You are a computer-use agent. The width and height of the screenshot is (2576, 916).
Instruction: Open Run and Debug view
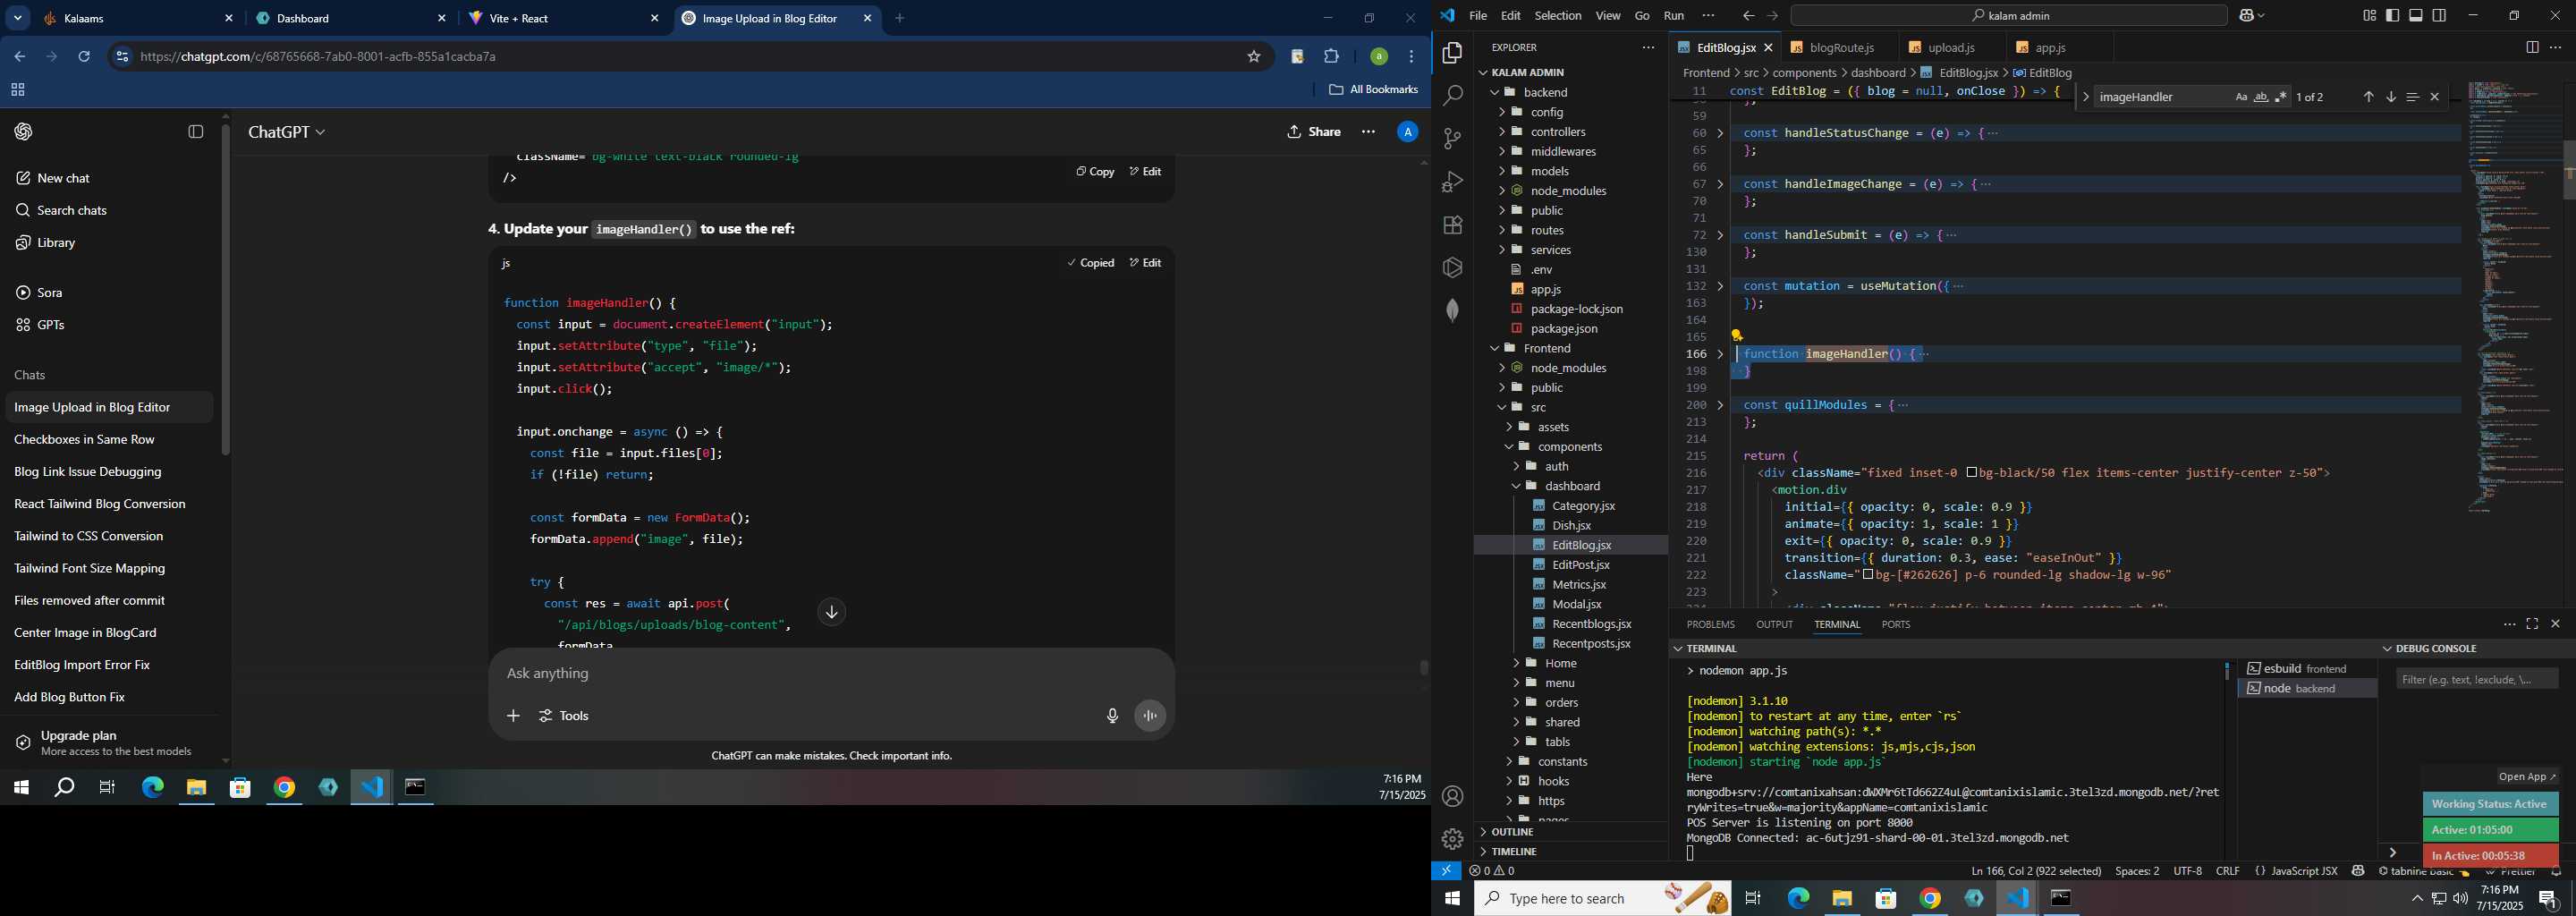[1452, 182]
